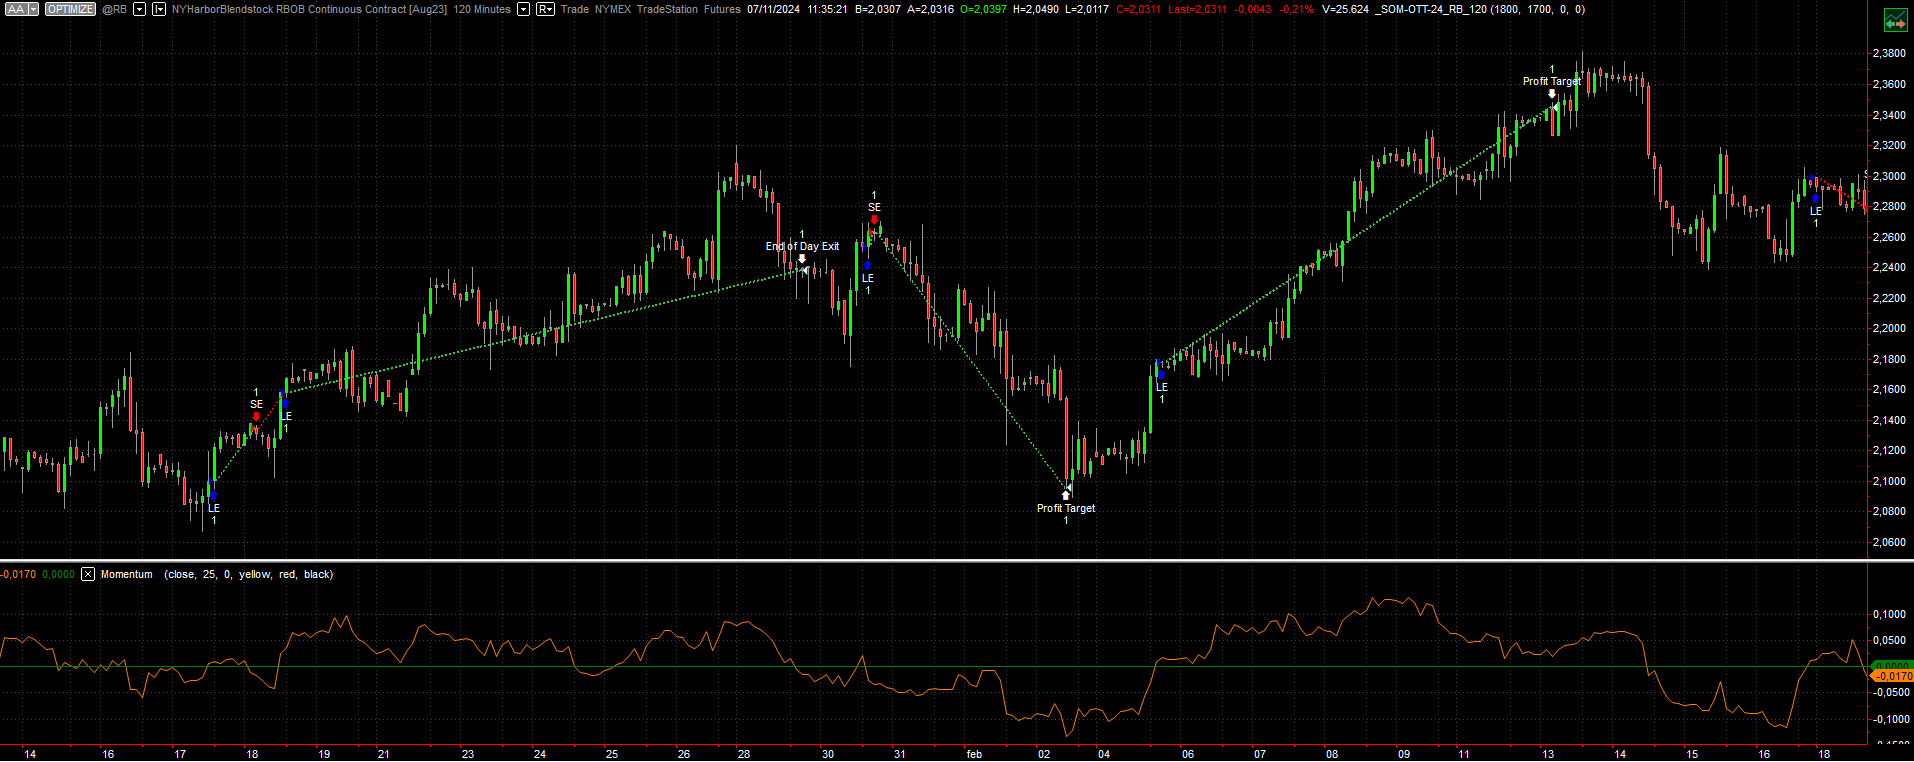Click the Profit Target arrow near date 13

click(1552, 94)
